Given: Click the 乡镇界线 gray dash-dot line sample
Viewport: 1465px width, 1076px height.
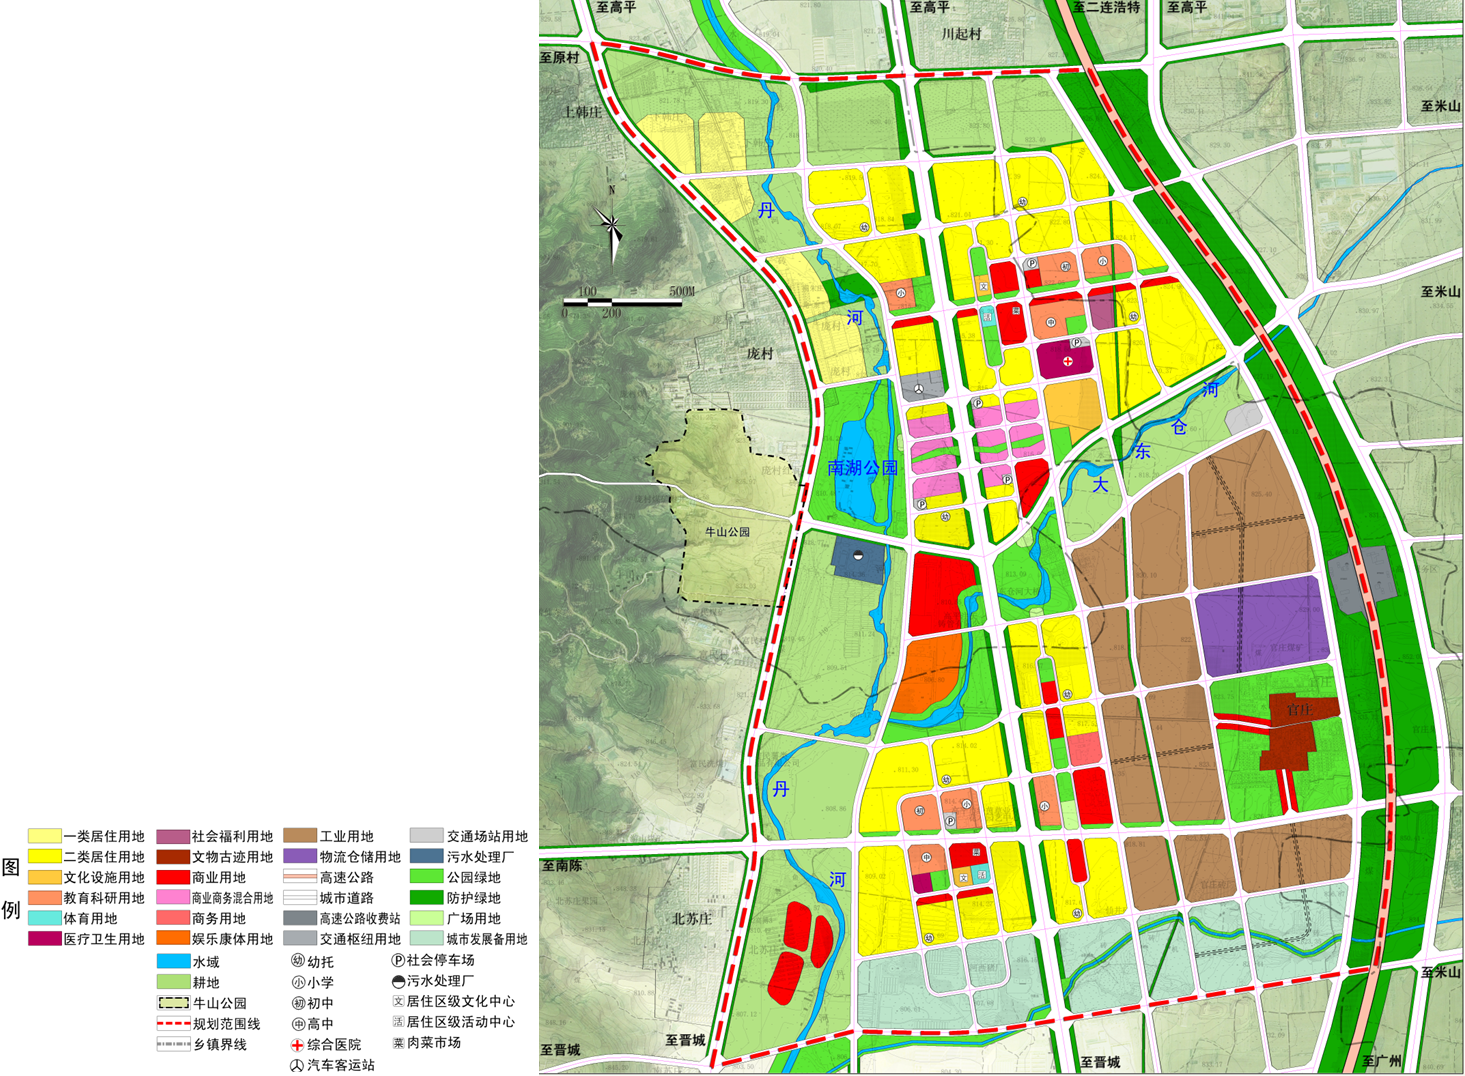Looking at the screenshot, I should (173, 1045).
